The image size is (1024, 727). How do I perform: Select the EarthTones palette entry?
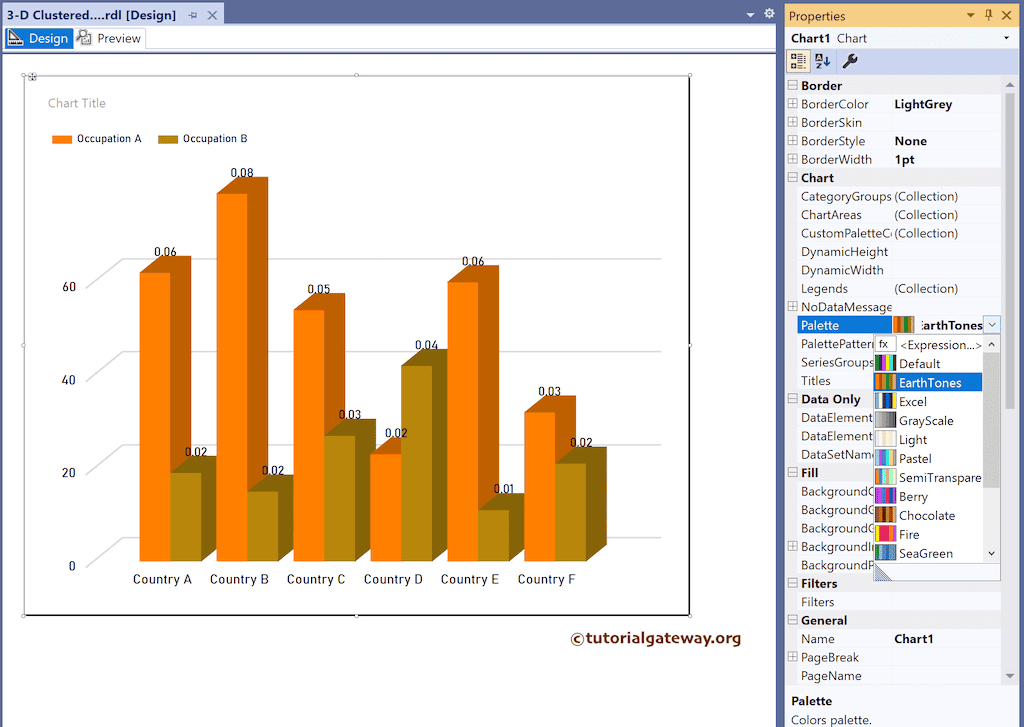coord(928,382)
